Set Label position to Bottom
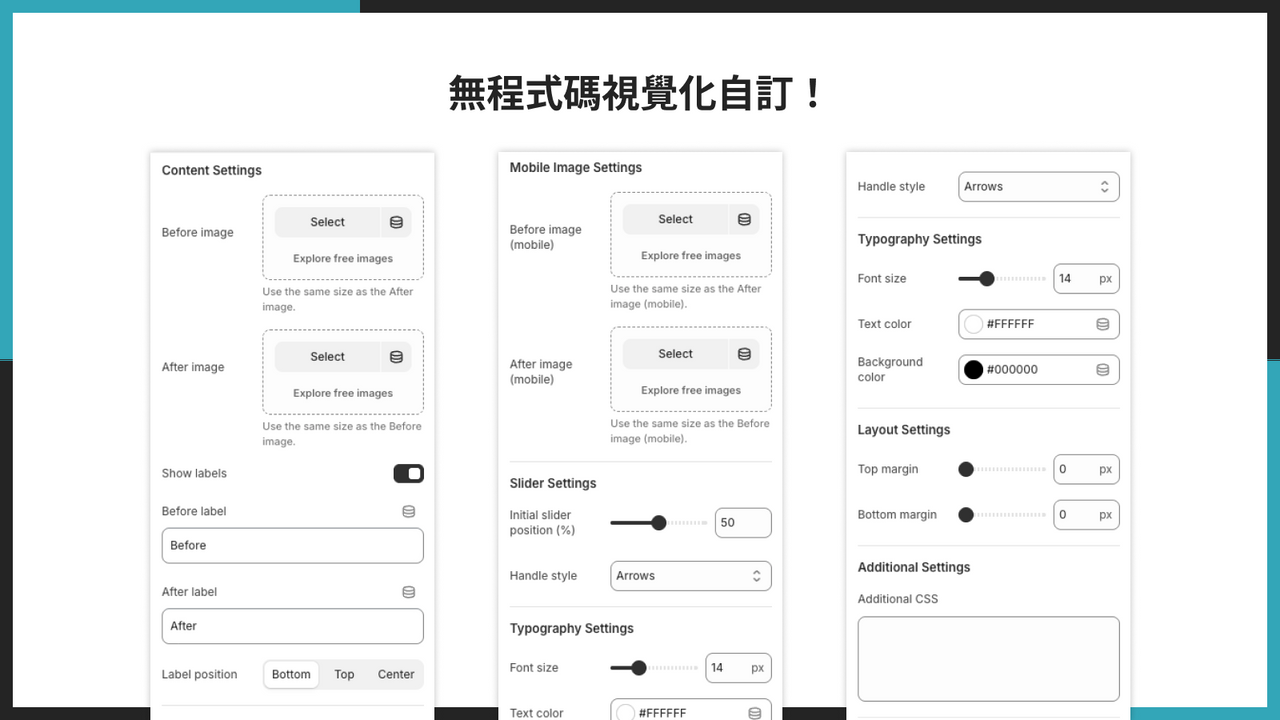Image resolution: width=1280 pixels, height=720 pixels. [x=291, y=674]
